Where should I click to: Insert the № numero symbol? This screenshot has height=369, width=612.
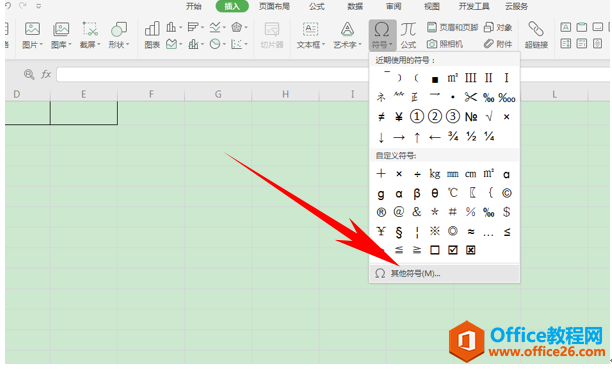pos(471,116)
